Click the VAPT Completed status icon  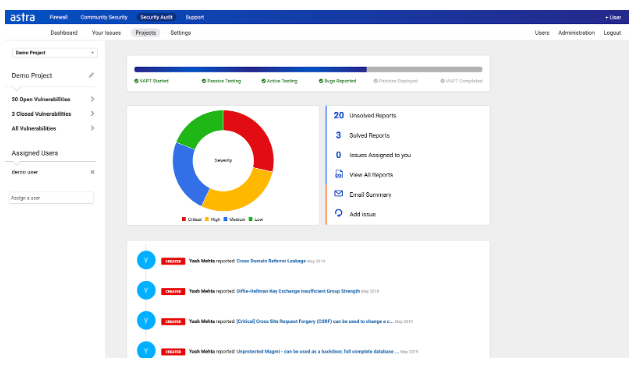click(x=443, y=81)
